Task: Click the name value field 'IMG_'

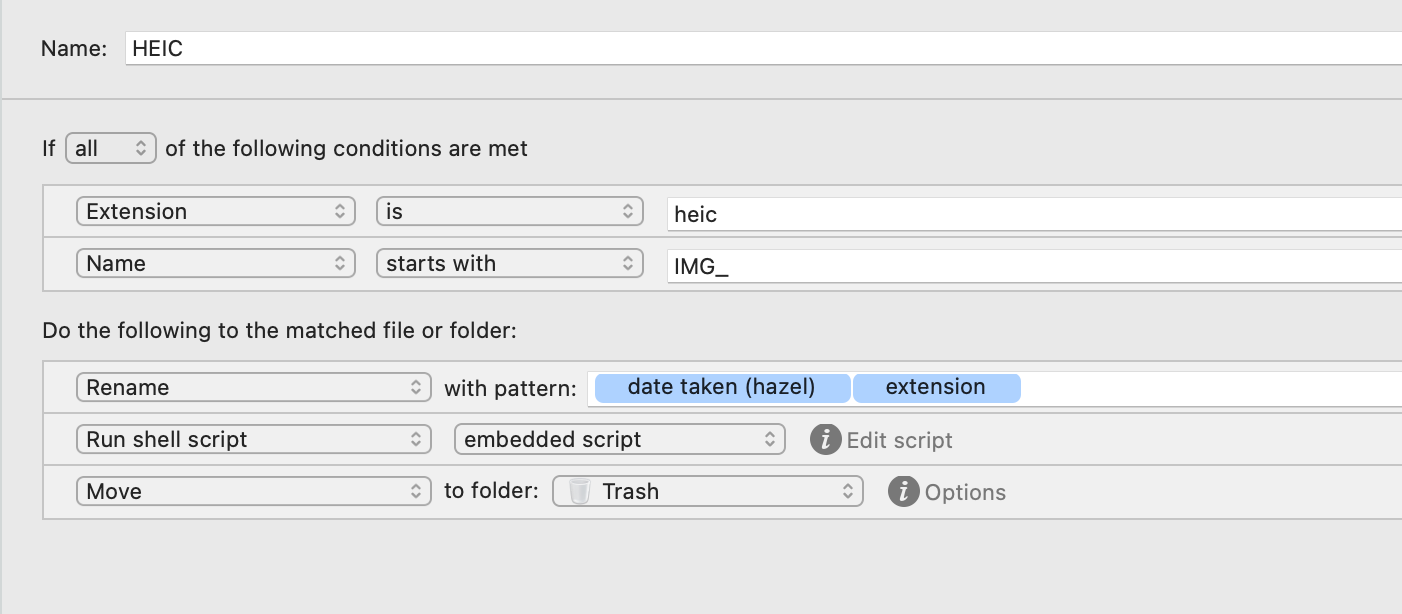Action: pos(1032,265)
